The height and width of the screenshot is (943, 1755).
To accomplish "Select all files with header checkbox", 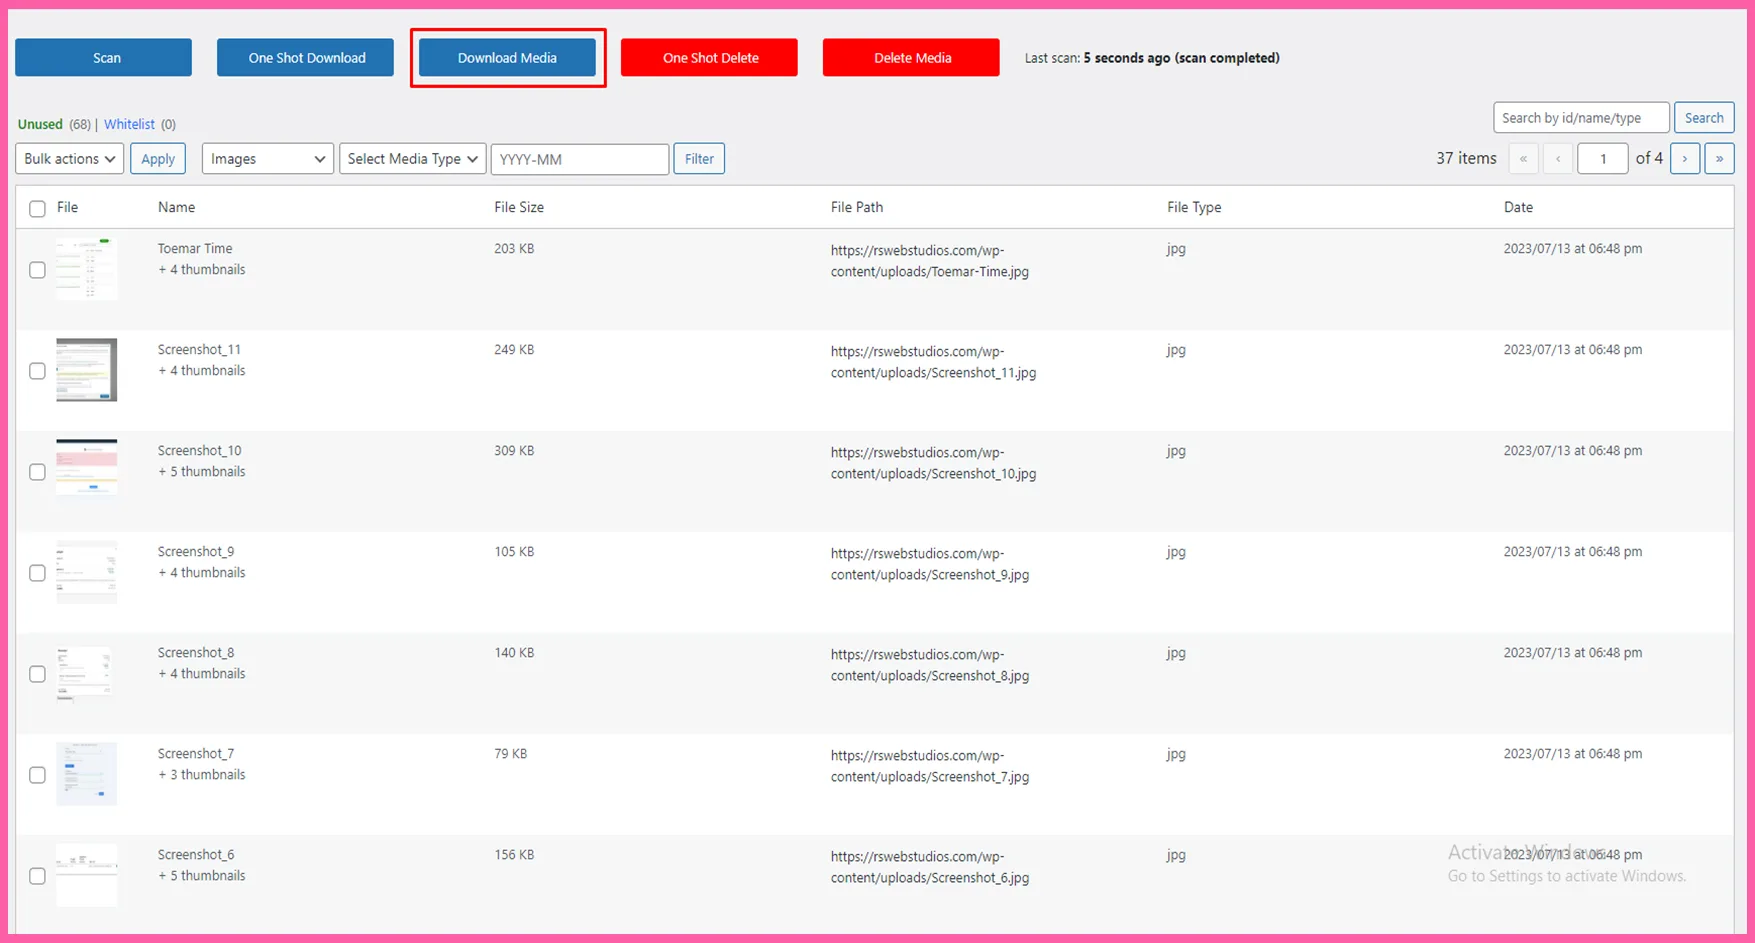I will [x=38, y=208].
